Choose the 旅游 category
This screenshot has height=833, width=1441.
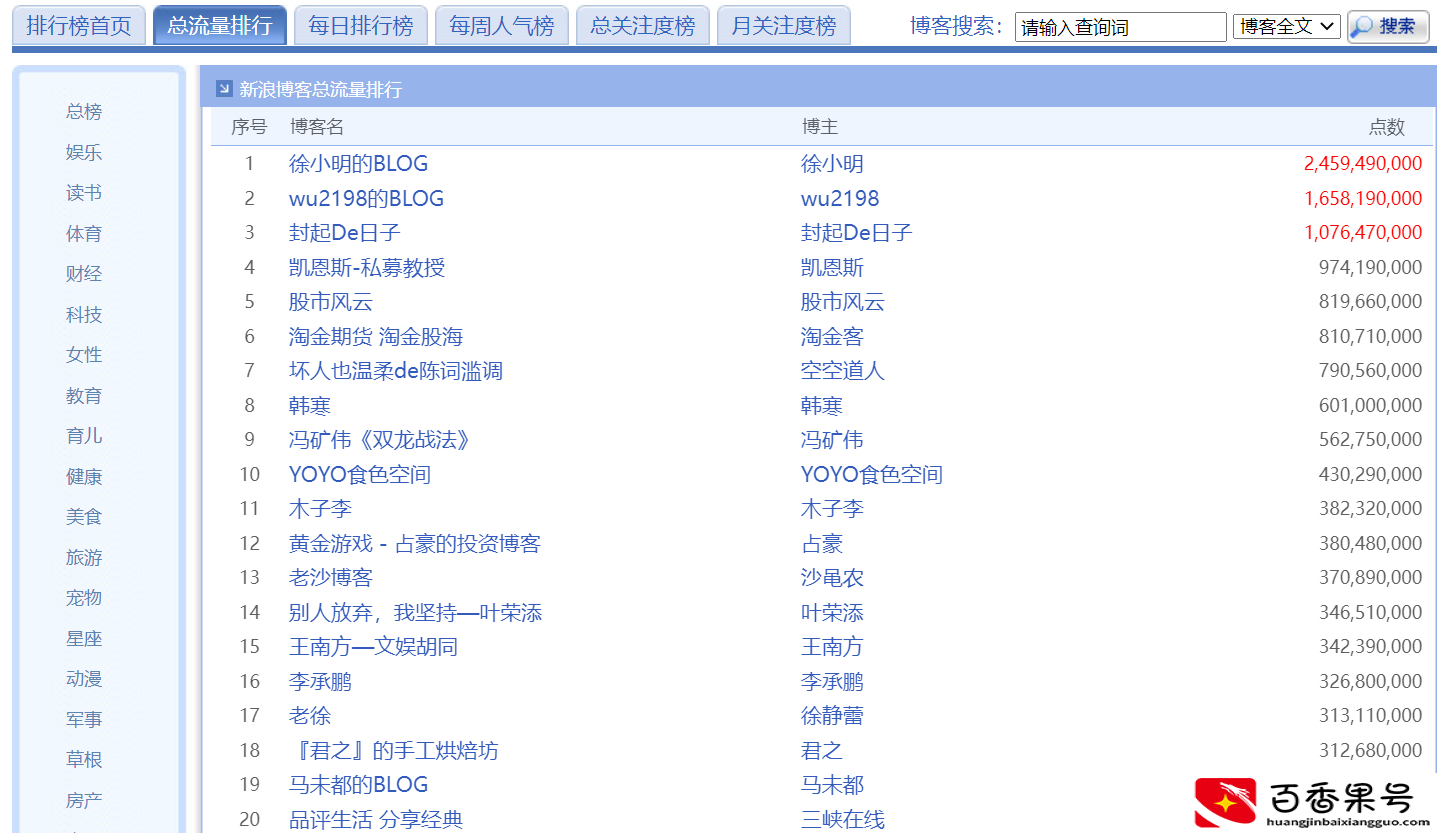point(84,557)
